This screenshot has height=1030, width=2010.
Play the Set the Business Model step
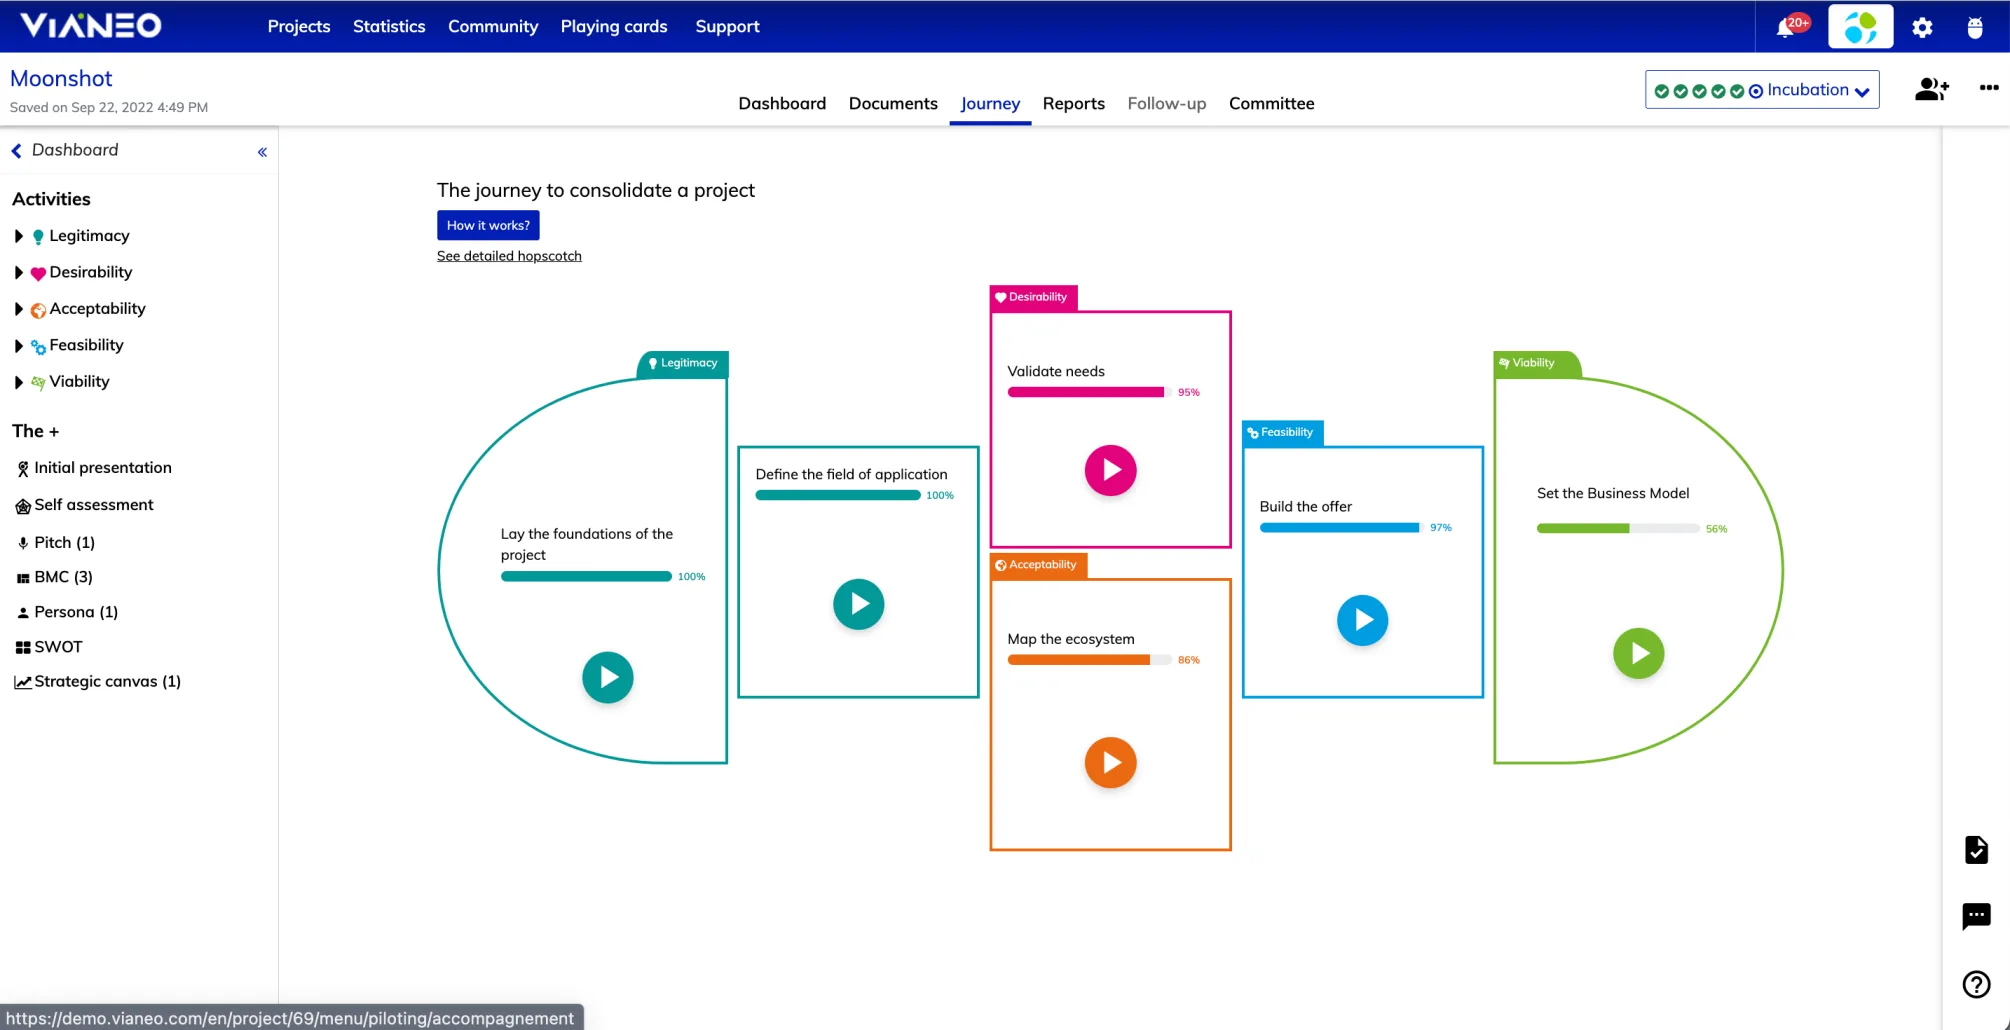[x=1639, y=653]
